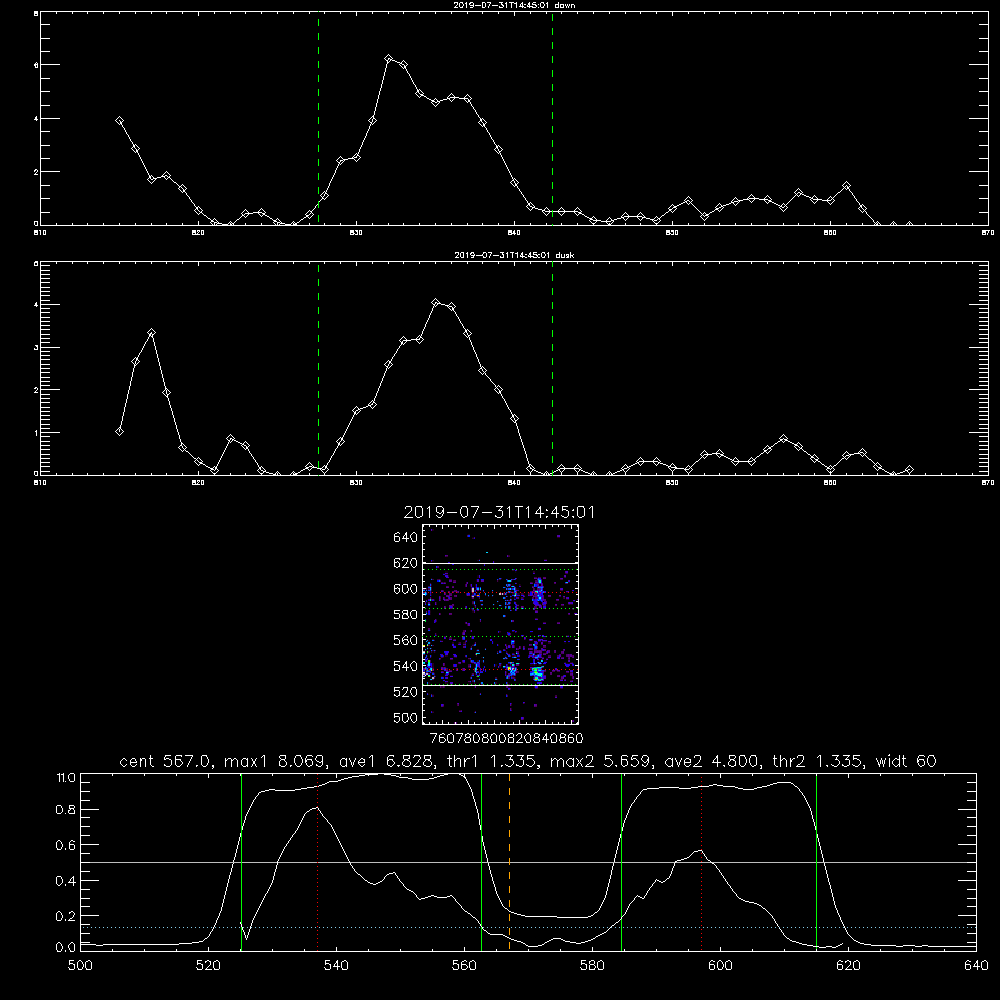The width and height of the screenshot is (1000, 1000).
Task: Click the dusk plot green dashed line near 842
Action: tap(552, 369)
